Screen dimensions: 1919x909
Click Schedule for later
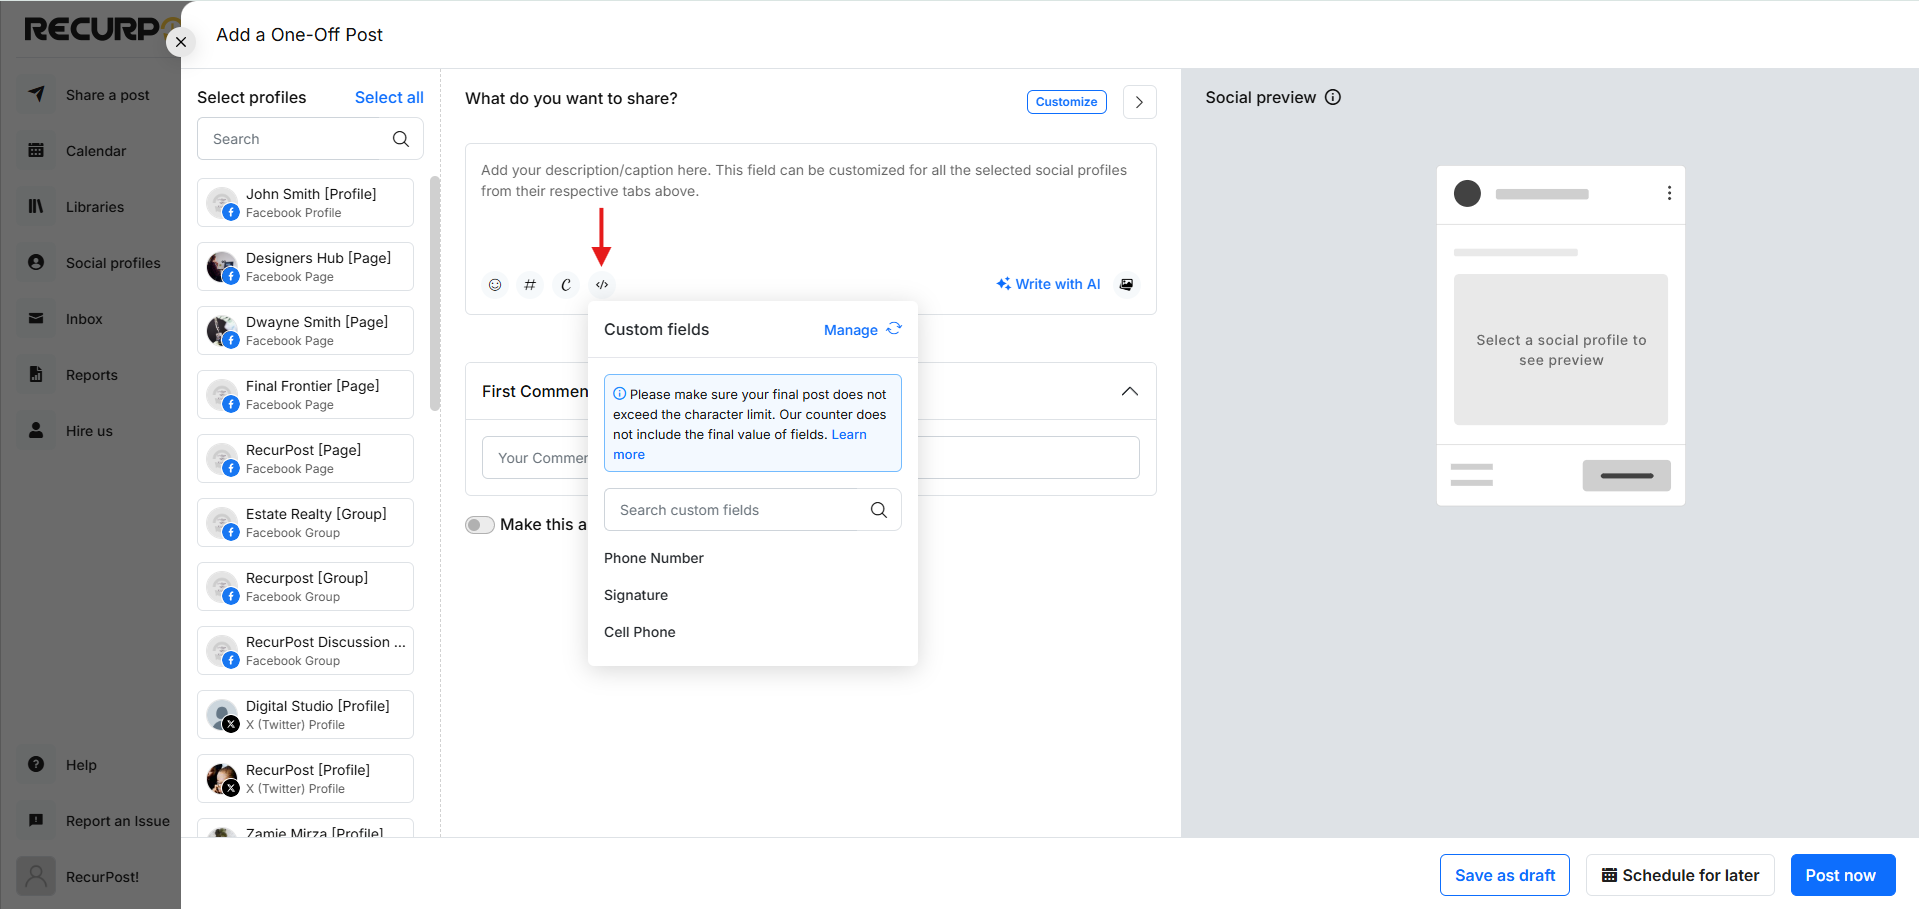pos(1680,875)
